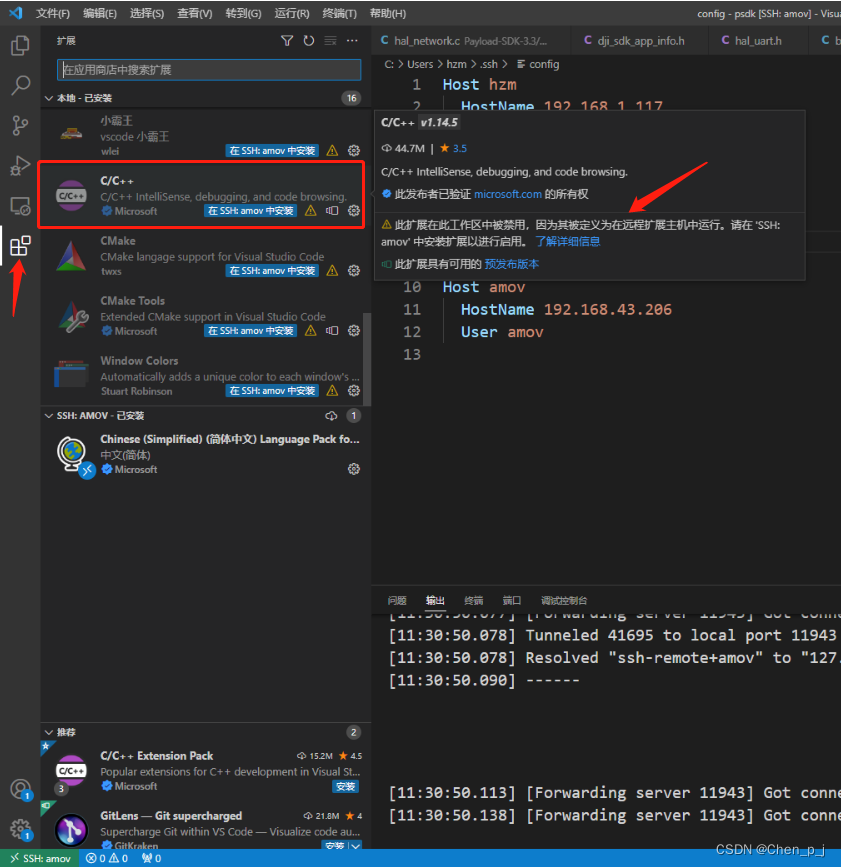Open the Search view in the activity bar
Image resolution: width=841 pixels, height=867 pixels.
[x=20, y=85]
